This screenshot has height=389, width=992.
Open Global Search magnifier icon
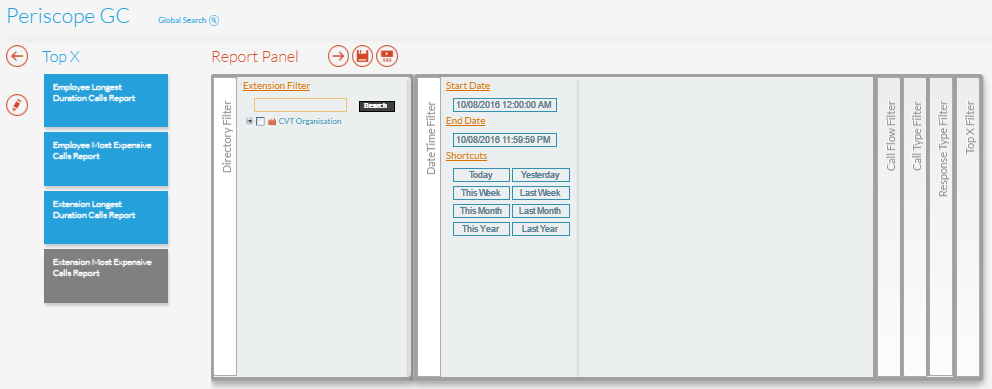[214, 20]
